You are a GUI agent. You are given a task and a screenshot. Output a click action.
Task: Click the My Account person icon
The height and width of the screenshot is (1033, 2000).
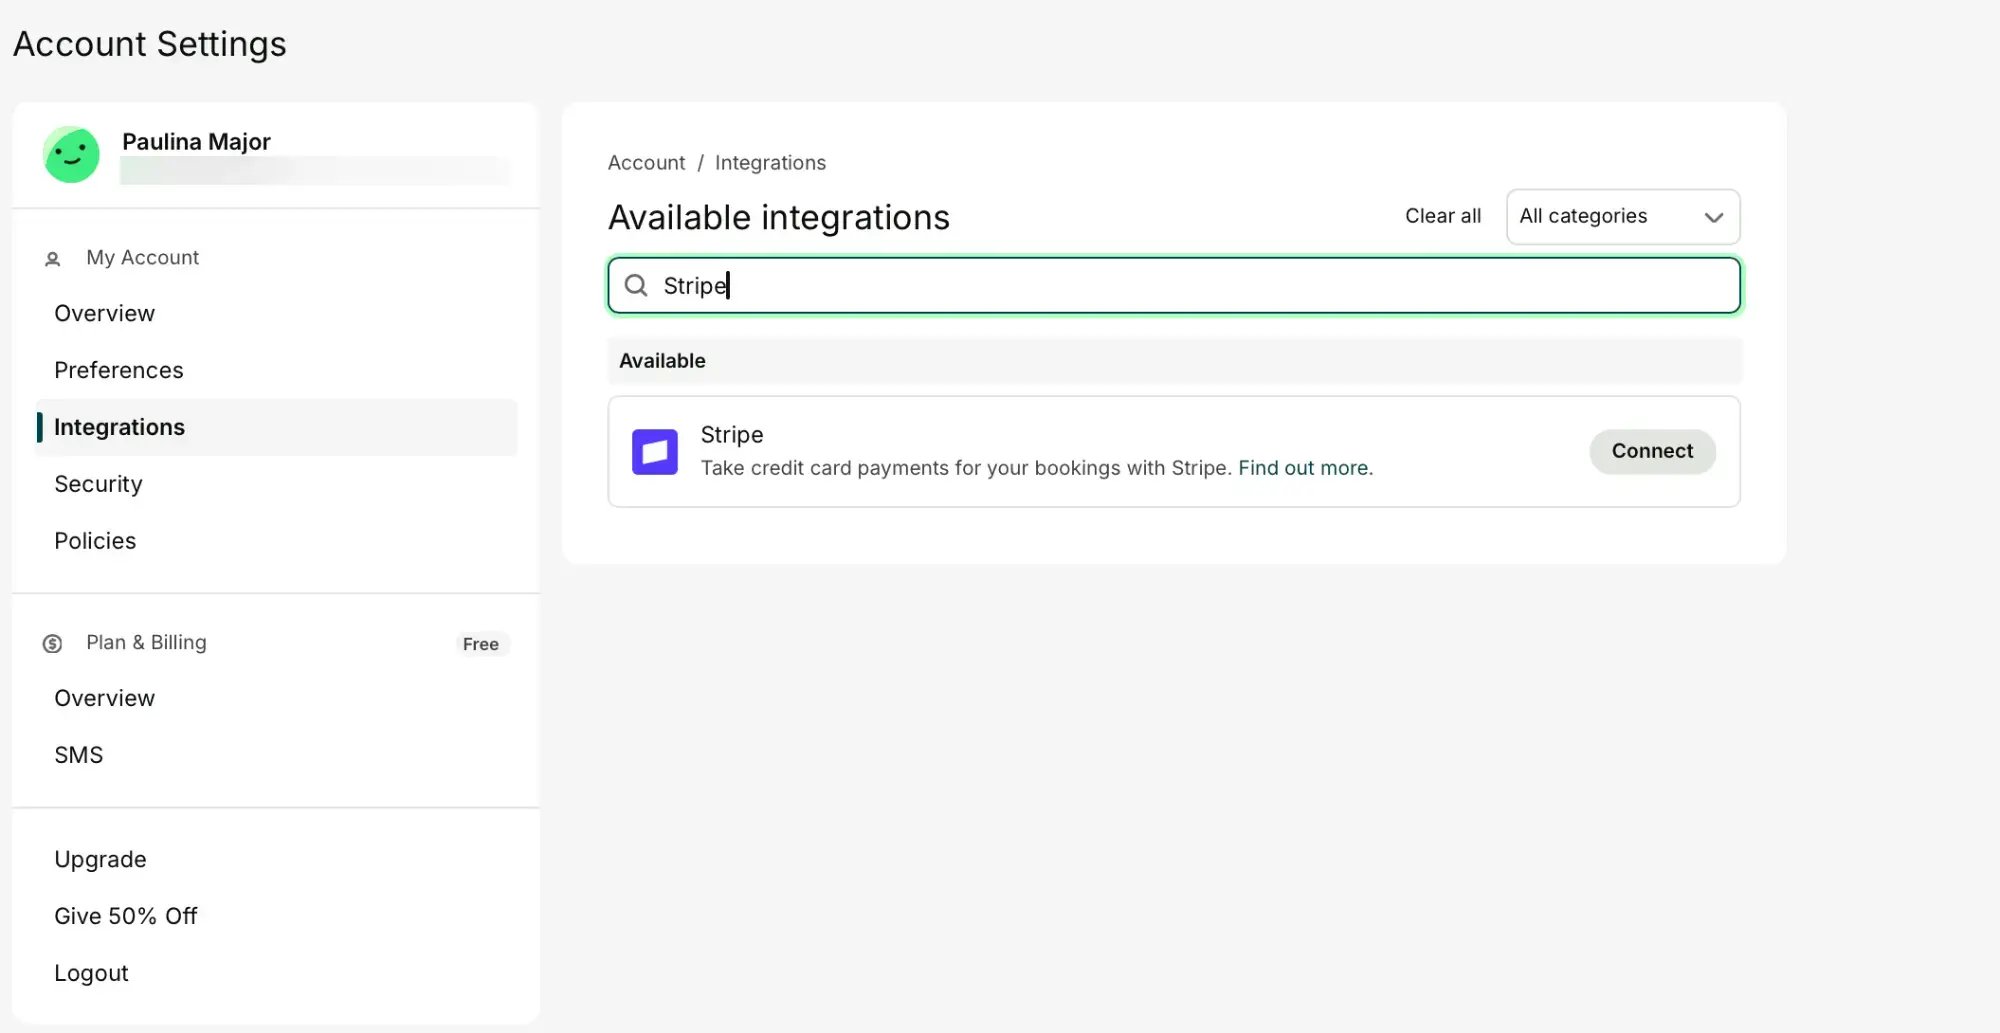point(53,259)
